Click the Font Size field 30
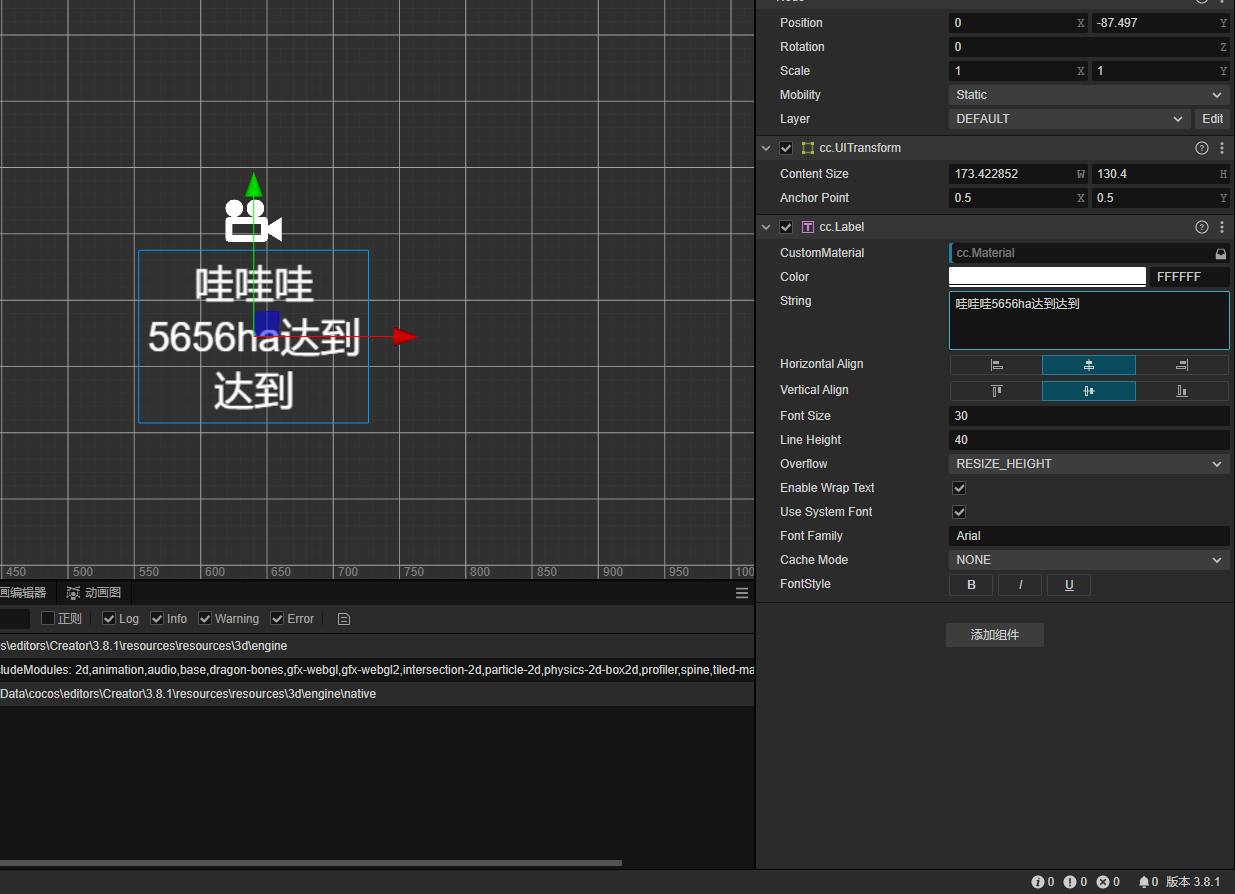 point(1089,416)
